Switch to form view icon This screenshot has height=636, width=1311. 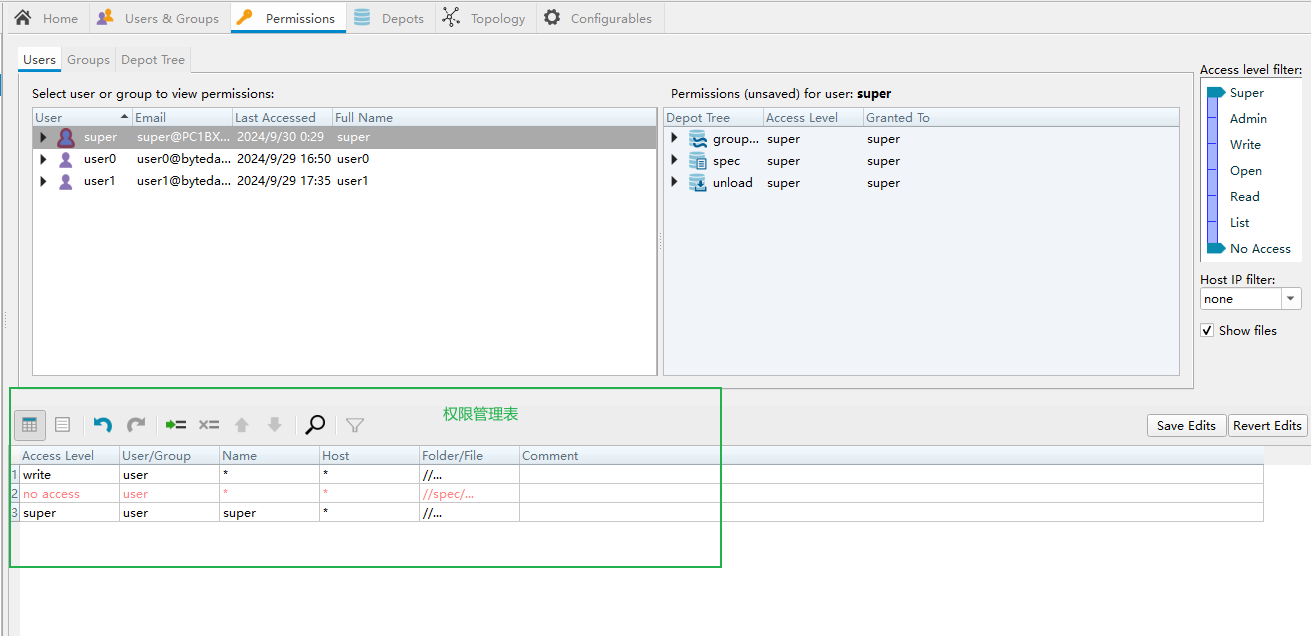point(62,425)
